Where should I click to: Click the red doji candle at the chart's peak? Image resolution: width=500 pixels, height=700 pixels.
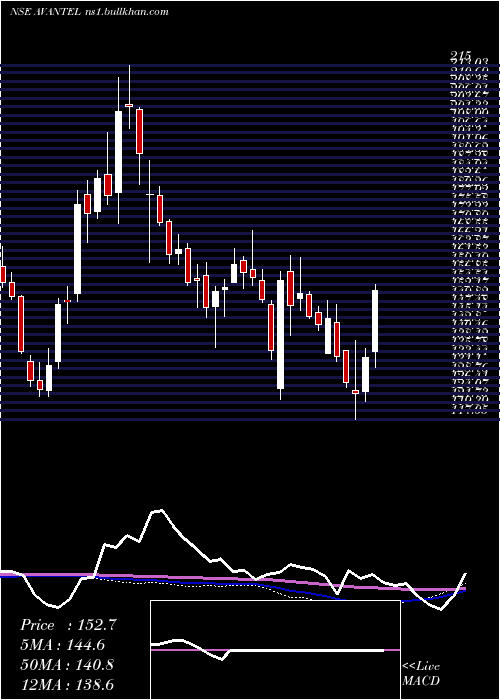coord(129,105)
